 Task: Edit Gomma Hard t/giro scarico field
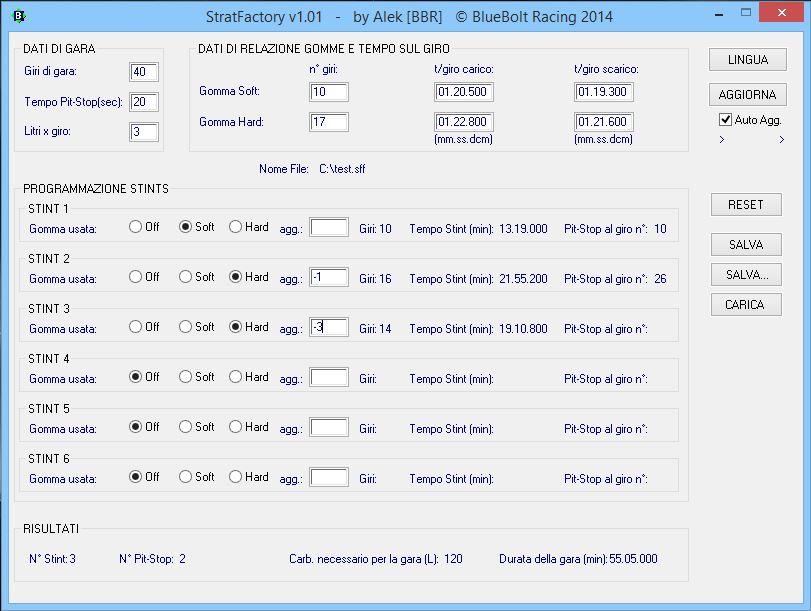click(604, 122)
